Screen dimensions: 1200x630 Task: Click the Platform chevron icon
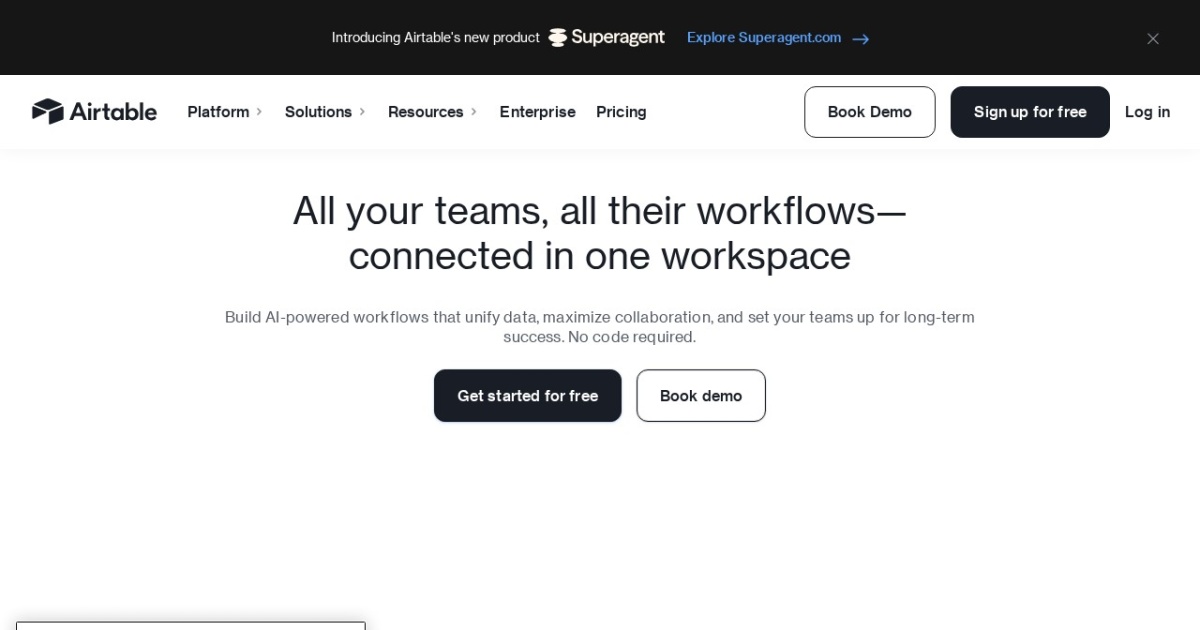259,112
